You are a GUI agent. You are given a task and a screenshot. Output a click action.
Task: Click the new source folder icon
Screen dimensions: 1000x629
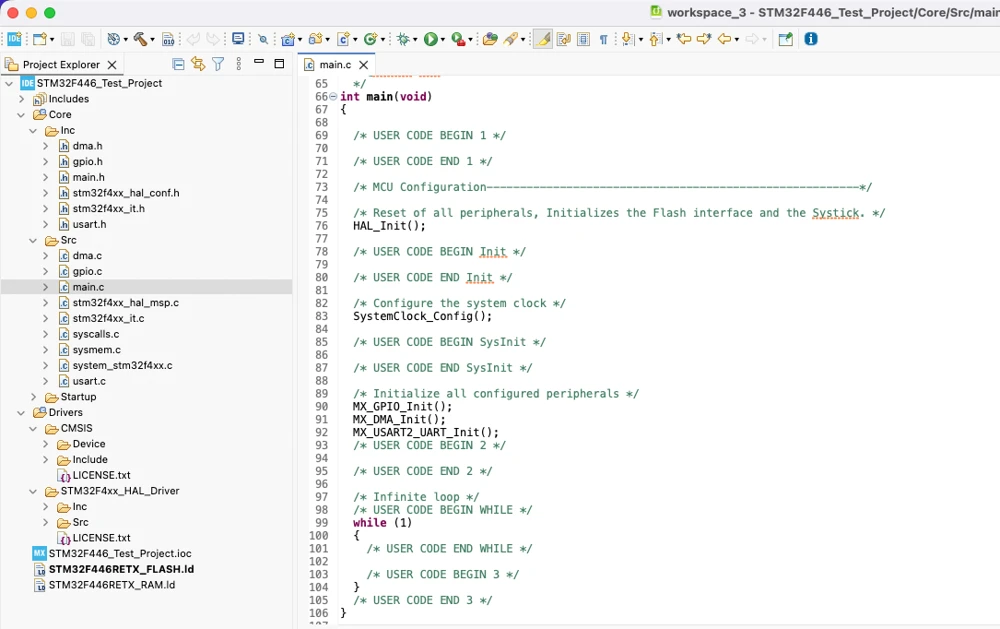pyautogui.click(x=315, y=39)
